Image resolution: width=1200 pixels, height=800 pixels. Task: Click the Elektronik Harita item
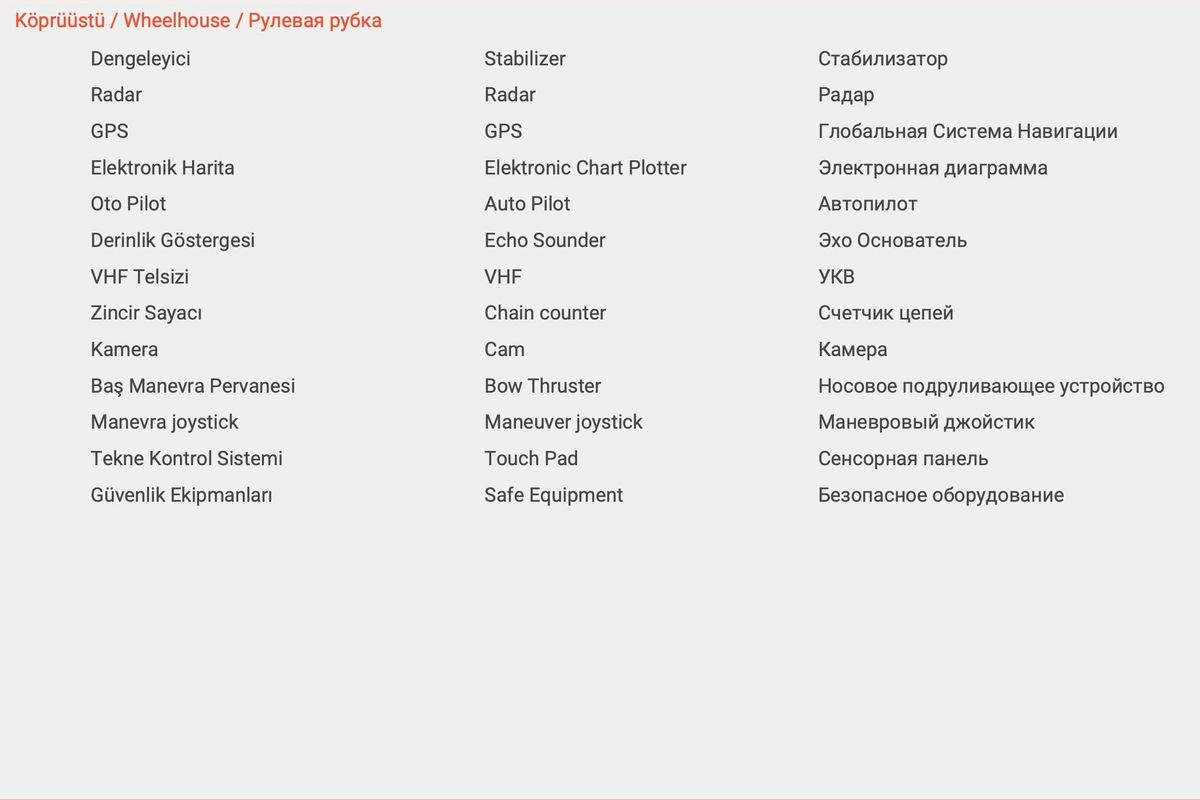(162, 168)
